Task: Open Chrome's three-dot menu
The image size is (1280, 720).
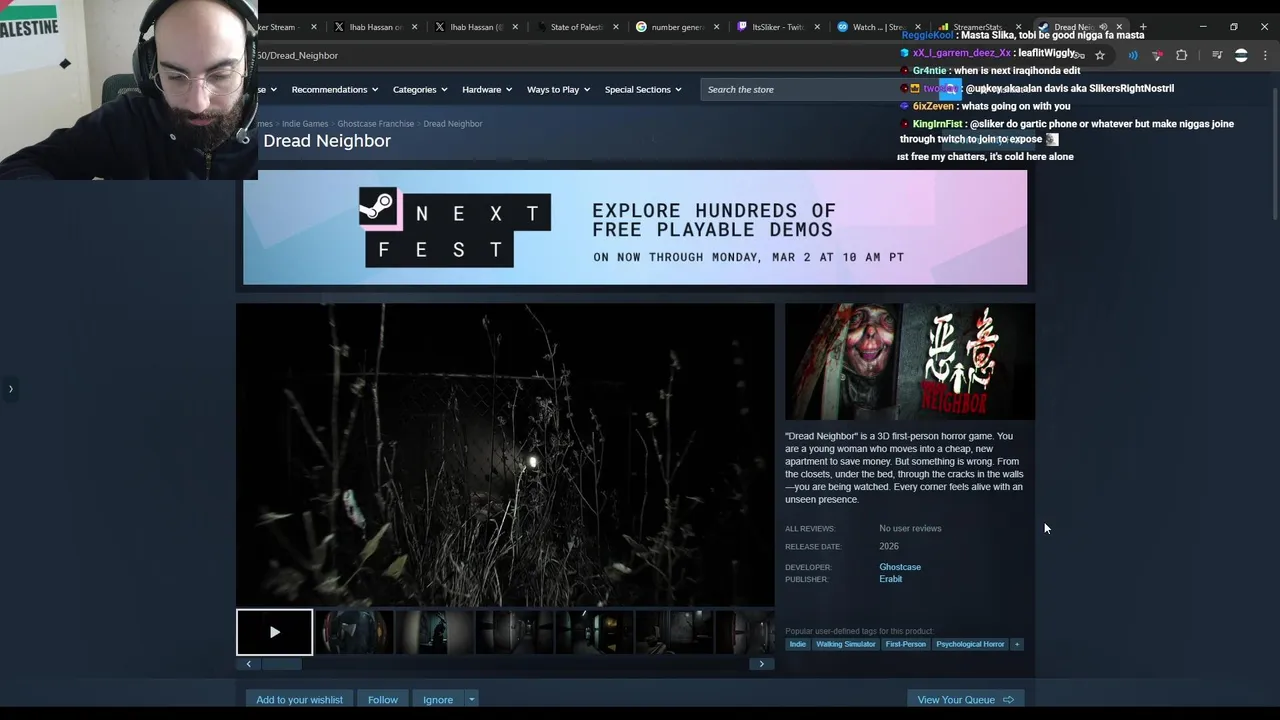Action: click(x=1265, y=55)
